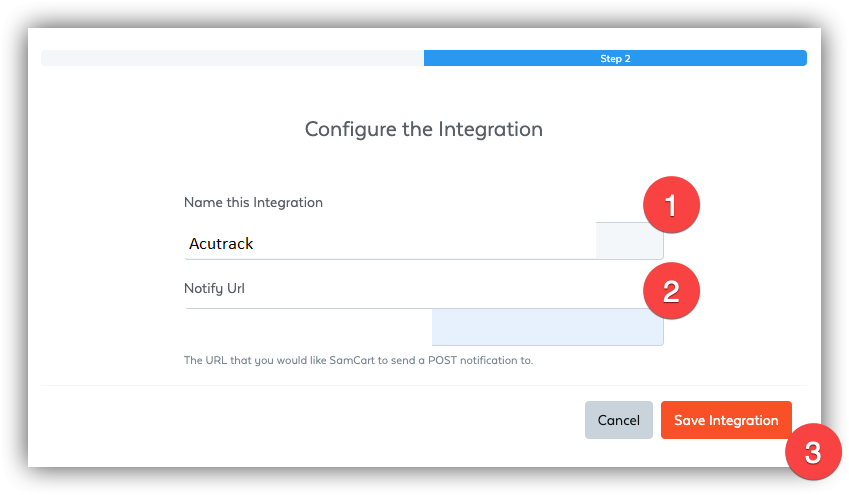Click the Name this Integration label
Image resolution: width=849 pixels, height=495 pixels.
click(x=253, y=203)
